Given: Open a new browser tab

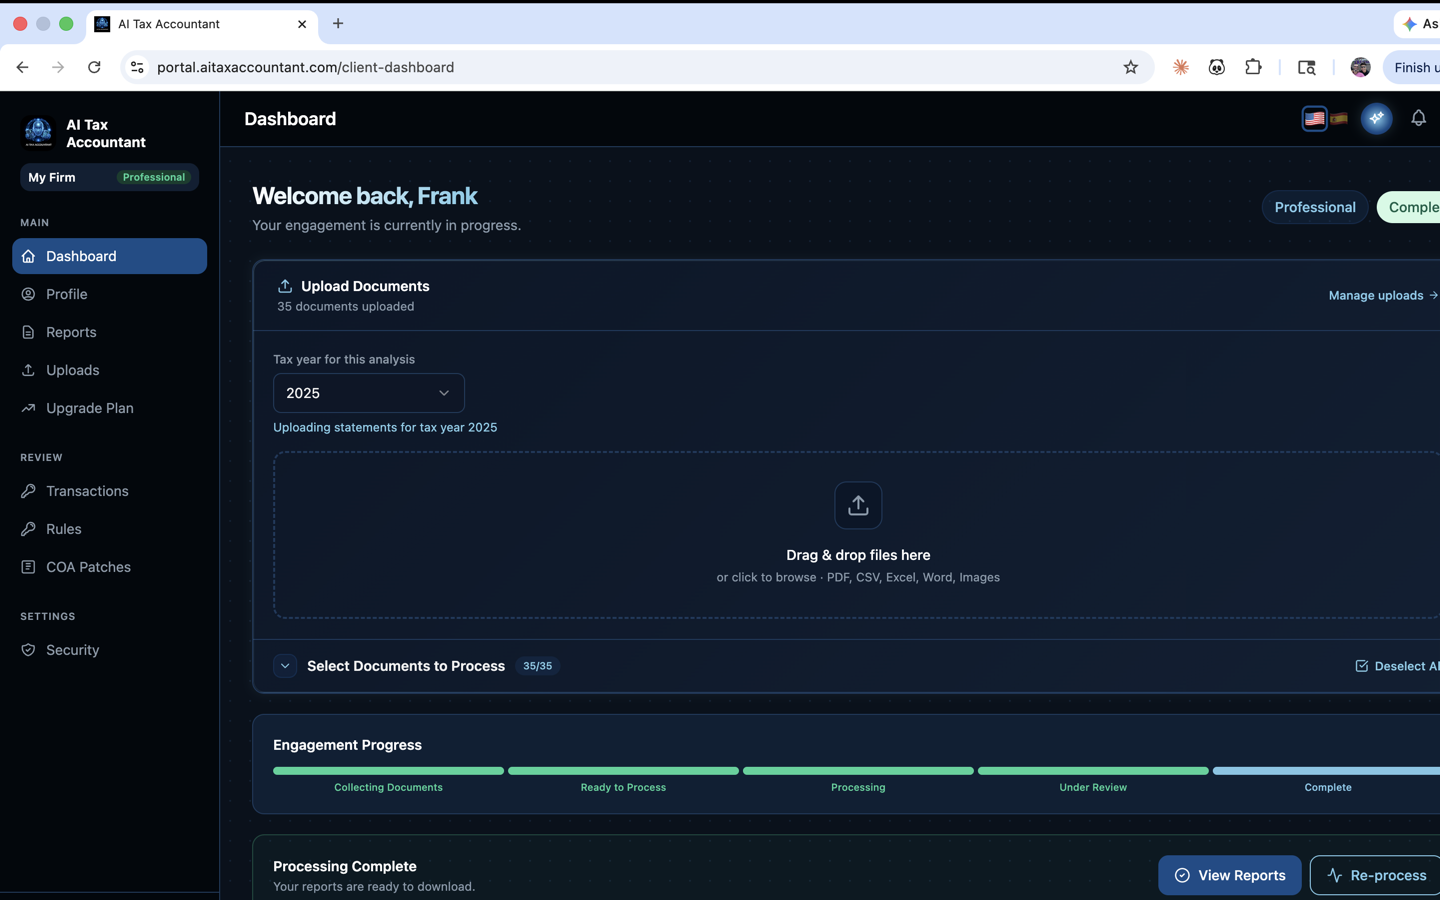Looking at the screenshot, I should (338, 23).
